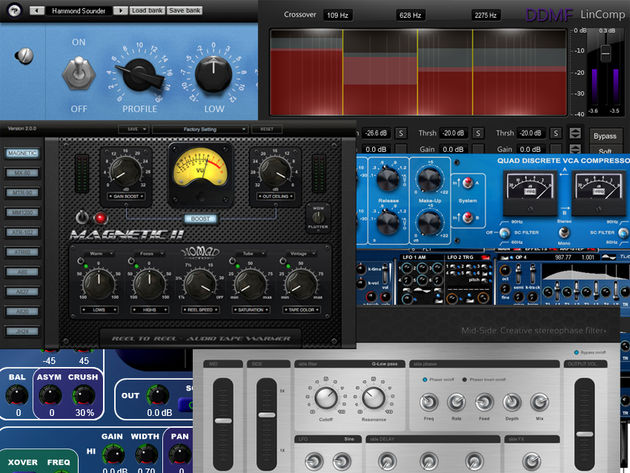Image resolution: width=630 pixels, height=473 pixels.
Task: Click the SIDE vertical fader
Action: click(x=266, y=415)
